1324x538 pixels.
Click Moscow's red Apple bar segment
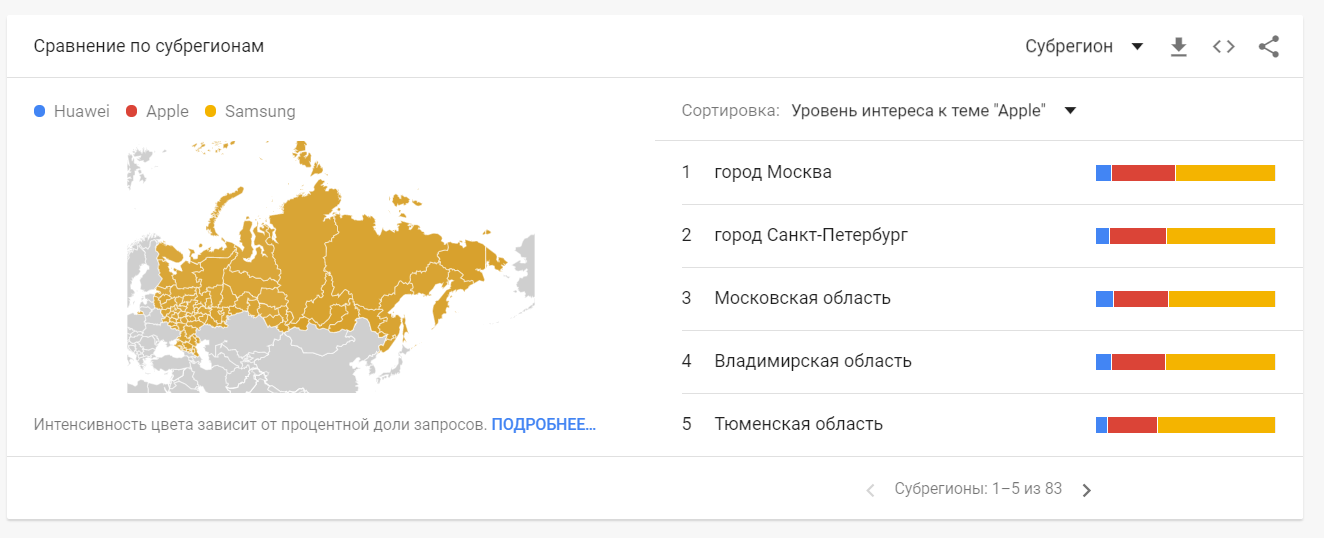[1143, 173]
